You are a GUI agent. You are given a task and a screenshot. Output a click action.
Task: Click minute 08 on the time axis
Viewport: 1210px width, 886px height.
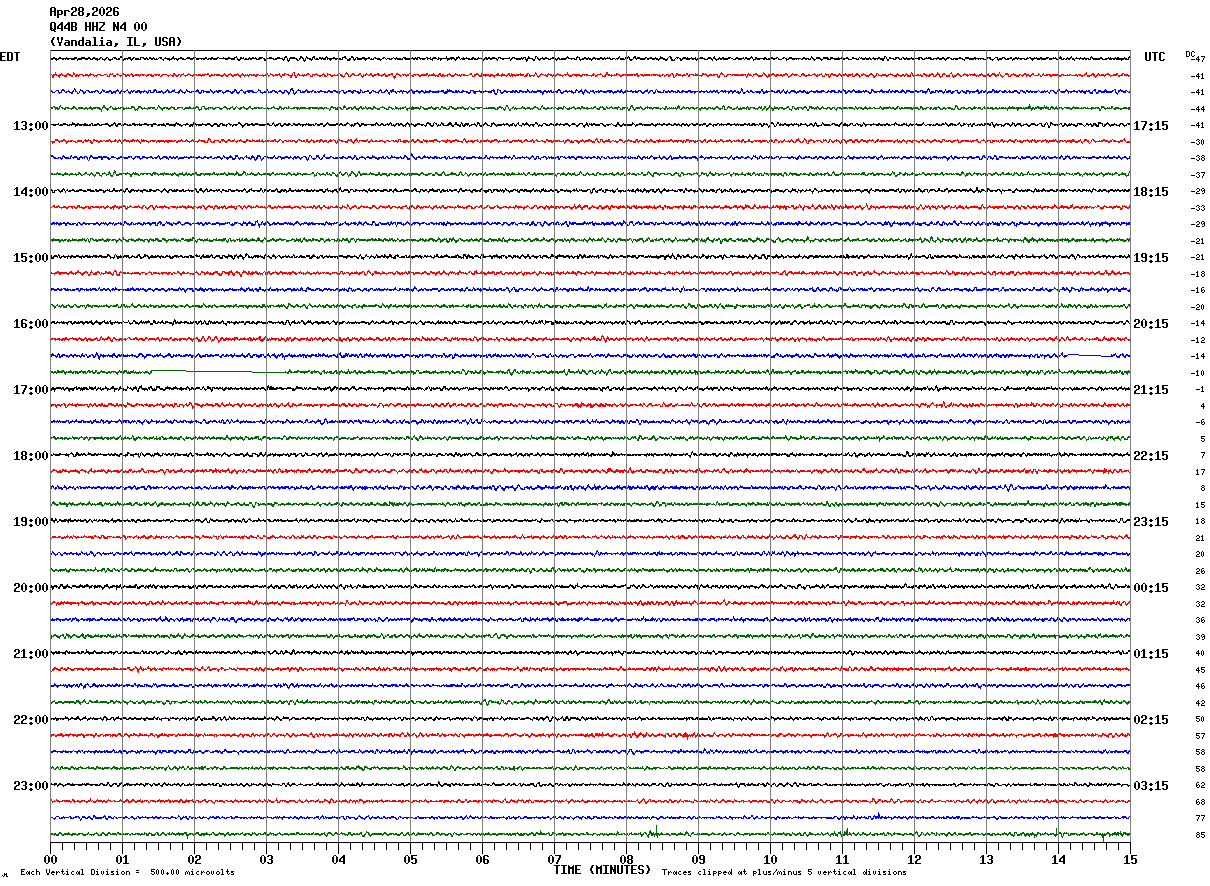pos(626,860)
